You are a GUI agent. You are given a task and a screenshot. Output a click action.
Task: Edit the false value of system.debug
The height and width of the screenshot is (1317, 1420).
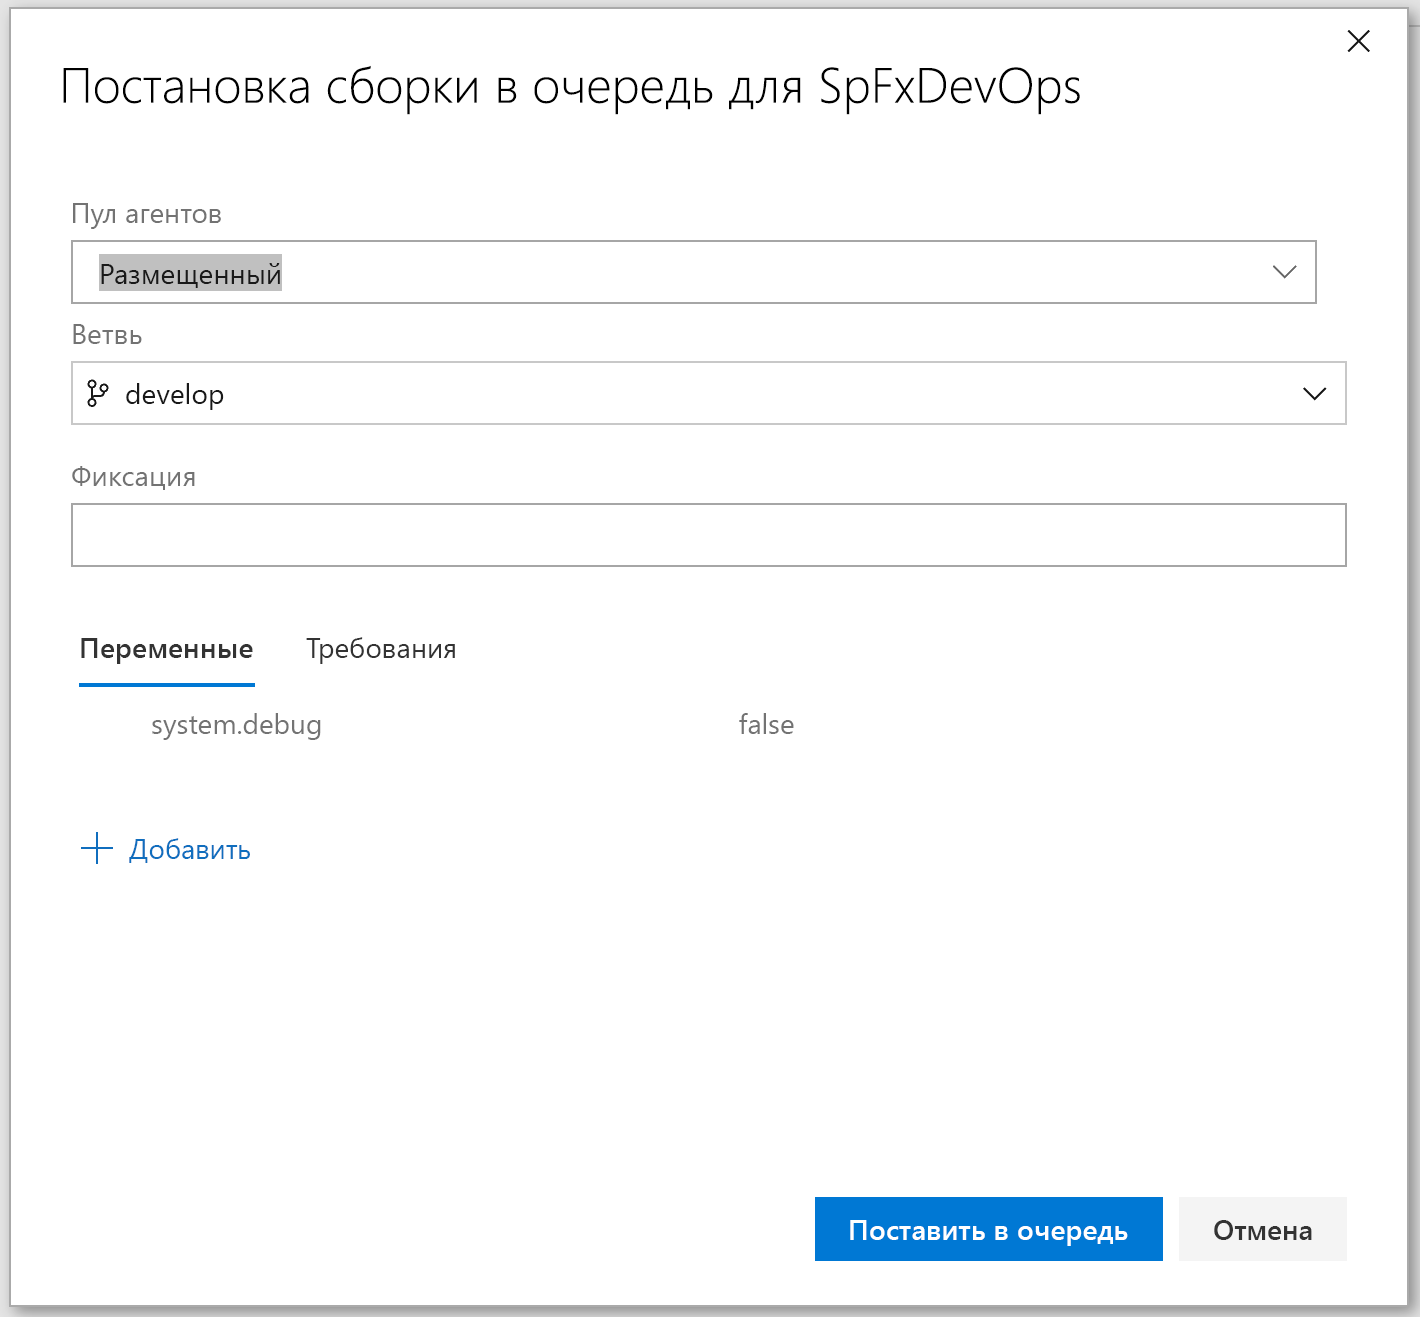coord(766,725)
